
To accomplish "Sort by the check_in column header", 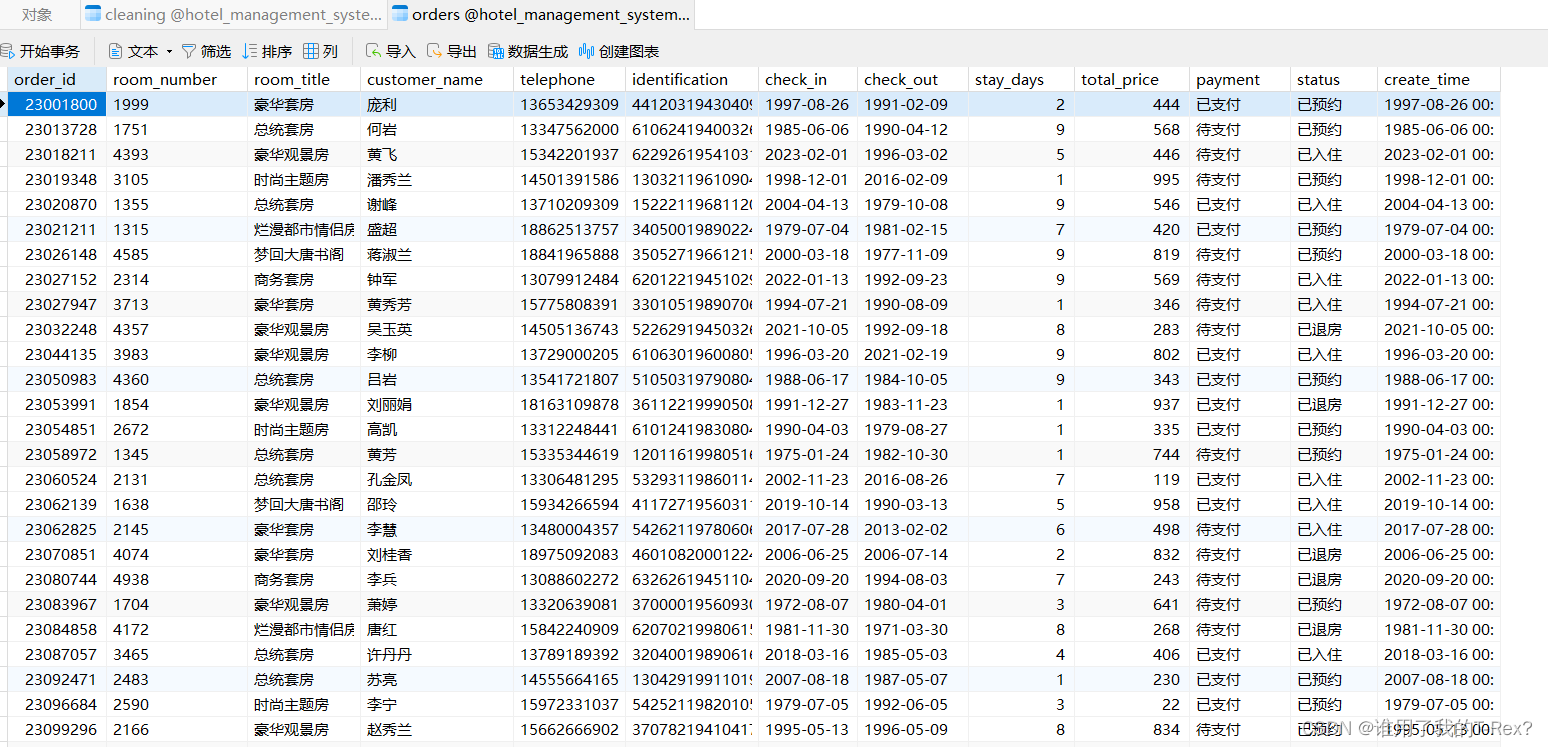I will click(798, 79).
